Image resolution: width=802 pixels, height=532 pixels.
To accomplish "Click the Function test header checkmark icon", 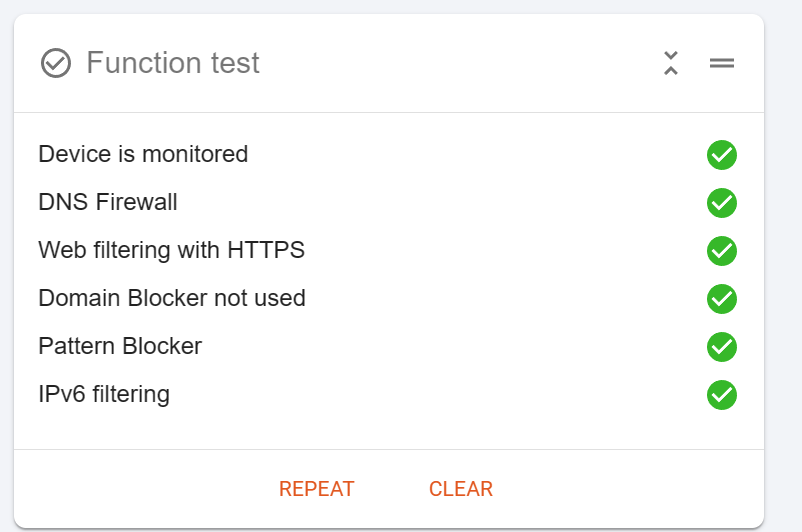I will tap(56, 63).
